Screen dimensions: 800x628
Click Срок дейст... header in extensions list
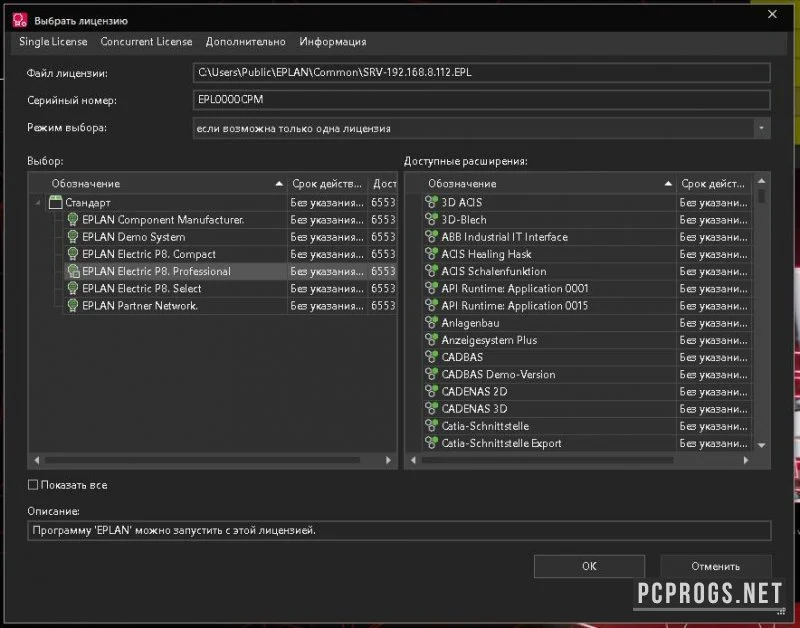point(714,184)
